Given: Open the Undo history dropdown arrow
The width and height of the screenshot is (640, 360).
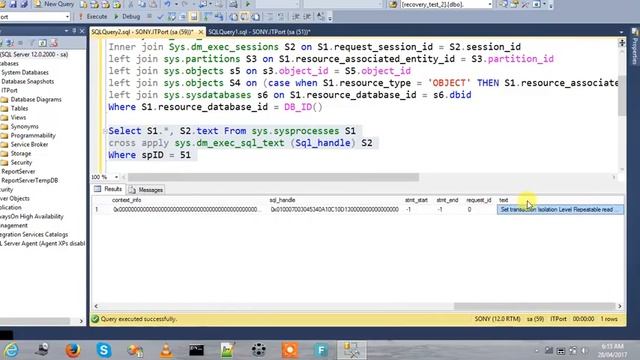Looking at the screenshot, I should point(176,4).
